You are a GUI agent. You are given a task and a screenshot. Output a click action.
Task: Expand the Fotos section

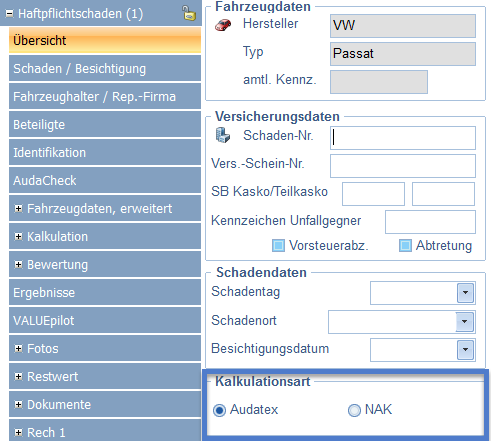pyautogui.click(x=19, y=348)
